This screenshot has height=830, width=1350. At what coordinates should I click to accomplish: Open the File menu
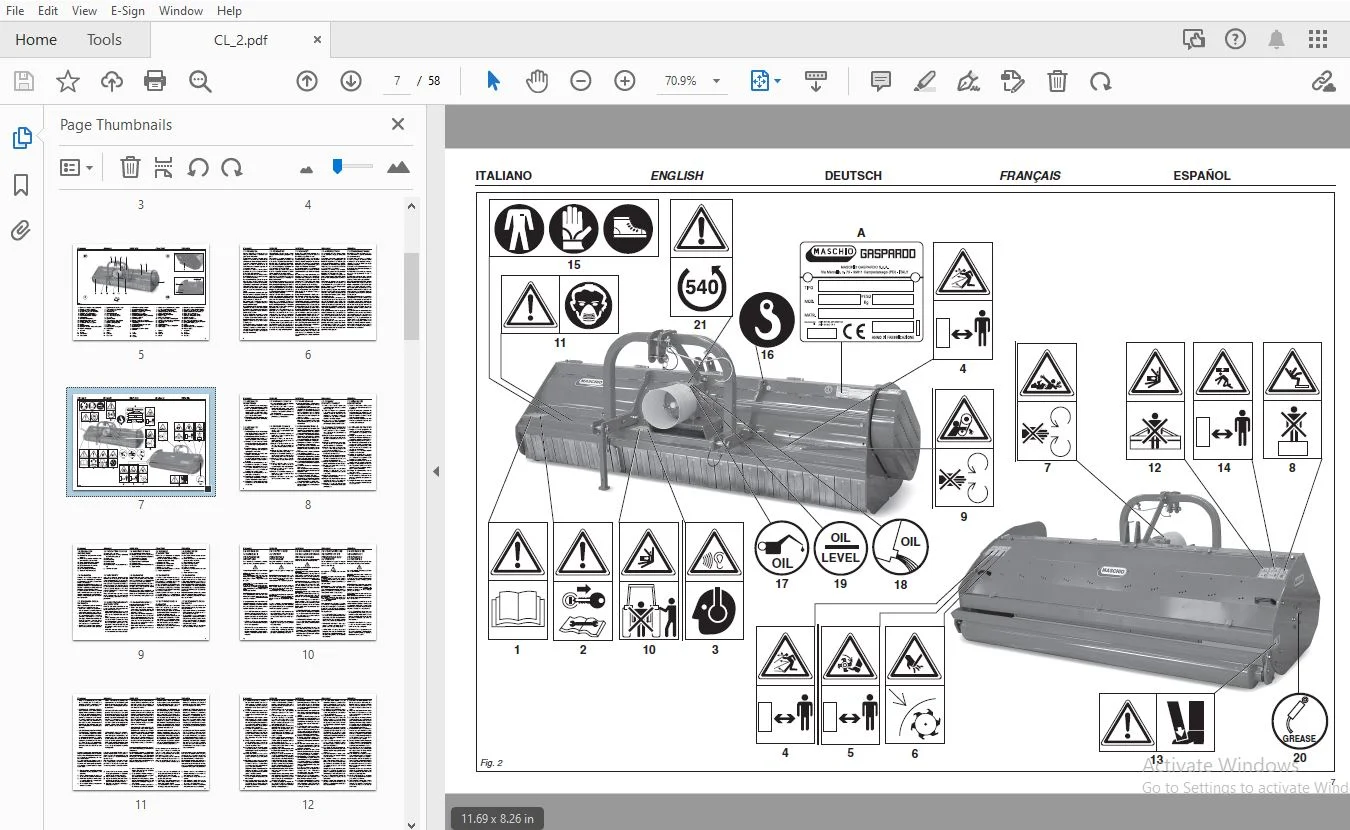point(15,11)
